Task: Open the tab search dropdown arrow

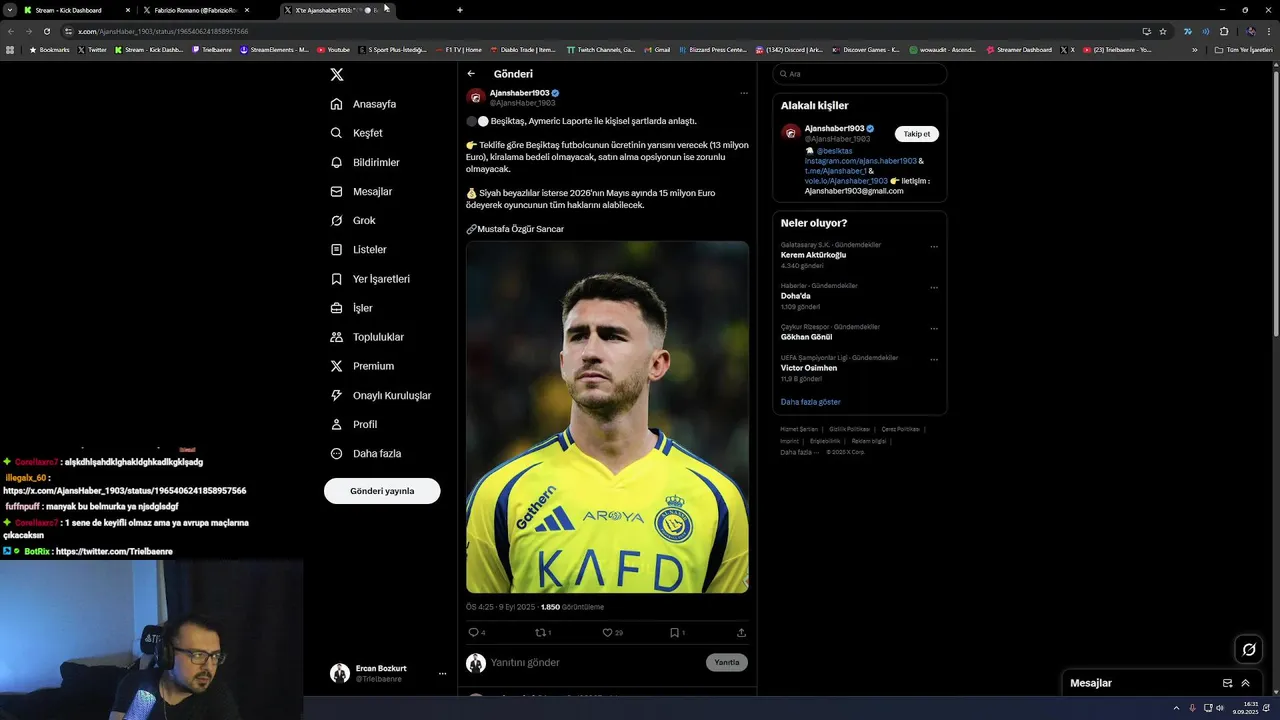Action: coord(9,10)
